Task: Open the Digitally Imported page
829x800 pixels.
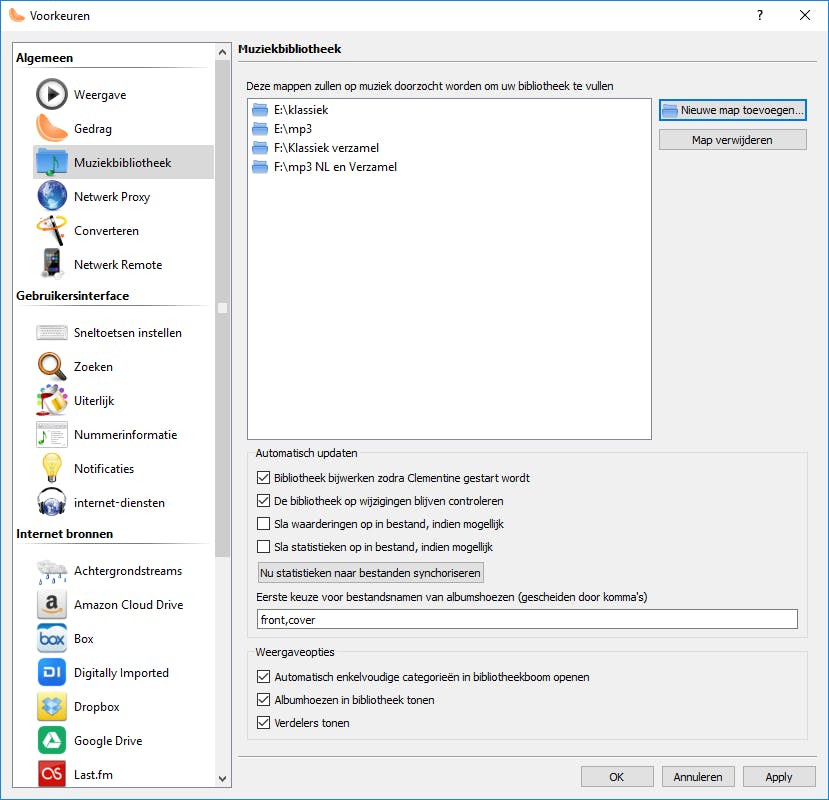Action: click(124, 672)
